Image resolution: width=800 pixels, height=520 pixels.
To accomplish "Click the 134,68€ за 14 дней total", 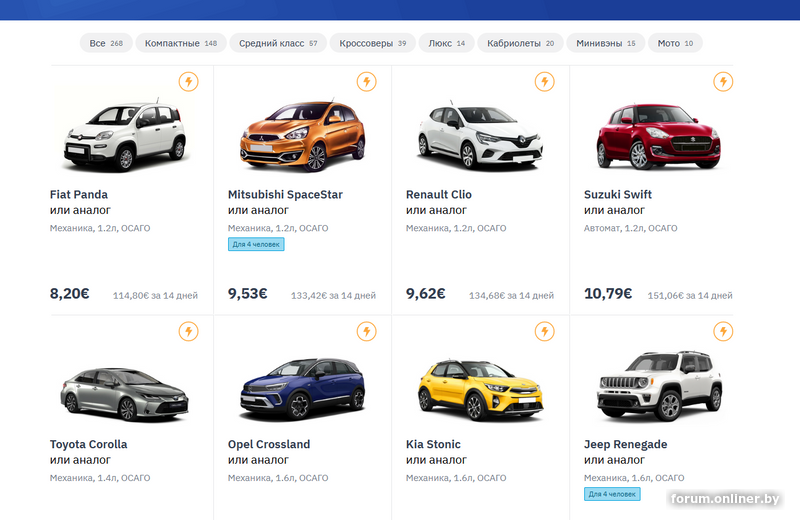I will (511, 295).
